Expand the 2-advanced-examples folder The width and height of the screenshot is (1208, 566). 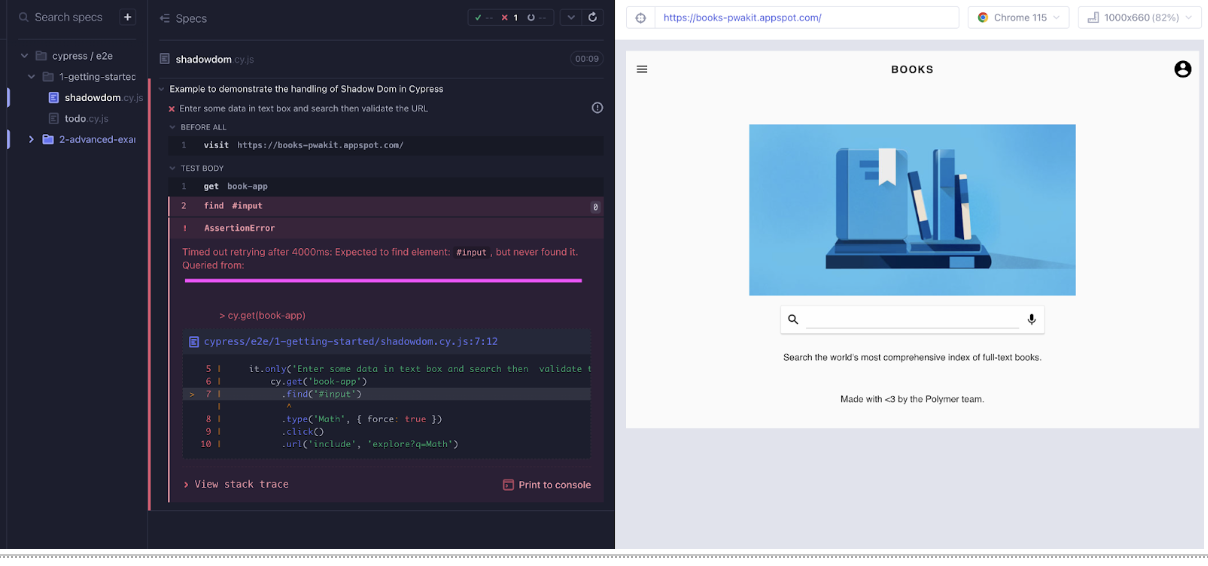point(31,139)
